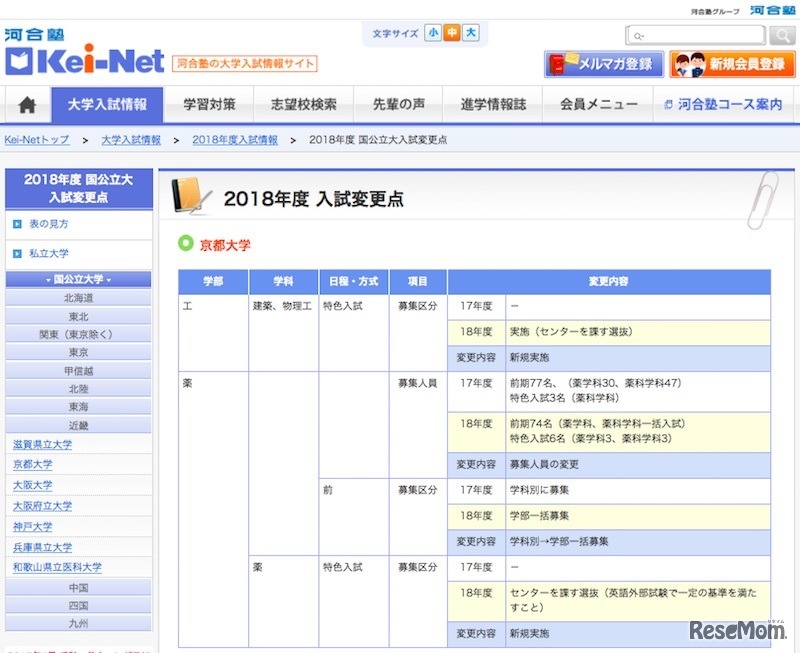Click the search input field
Screen dimensions: 800x653
click(x=697, y=36)
